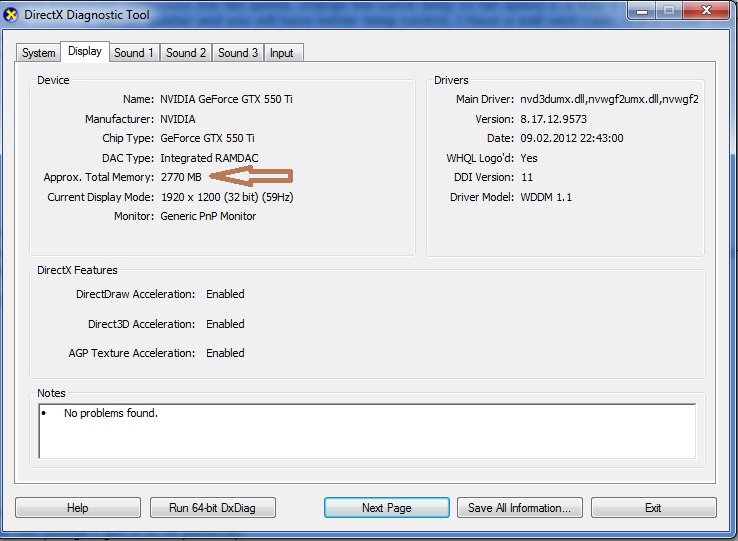Select the 'No problems found.' note text
This screenshot has width=738, height=541.
[111, 413]
